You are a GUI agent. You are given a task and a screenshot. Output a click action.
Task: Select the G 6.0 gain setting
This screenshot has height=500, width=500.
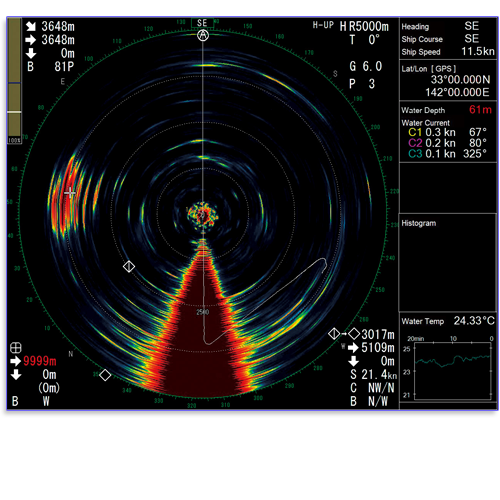tap(366, 66)
